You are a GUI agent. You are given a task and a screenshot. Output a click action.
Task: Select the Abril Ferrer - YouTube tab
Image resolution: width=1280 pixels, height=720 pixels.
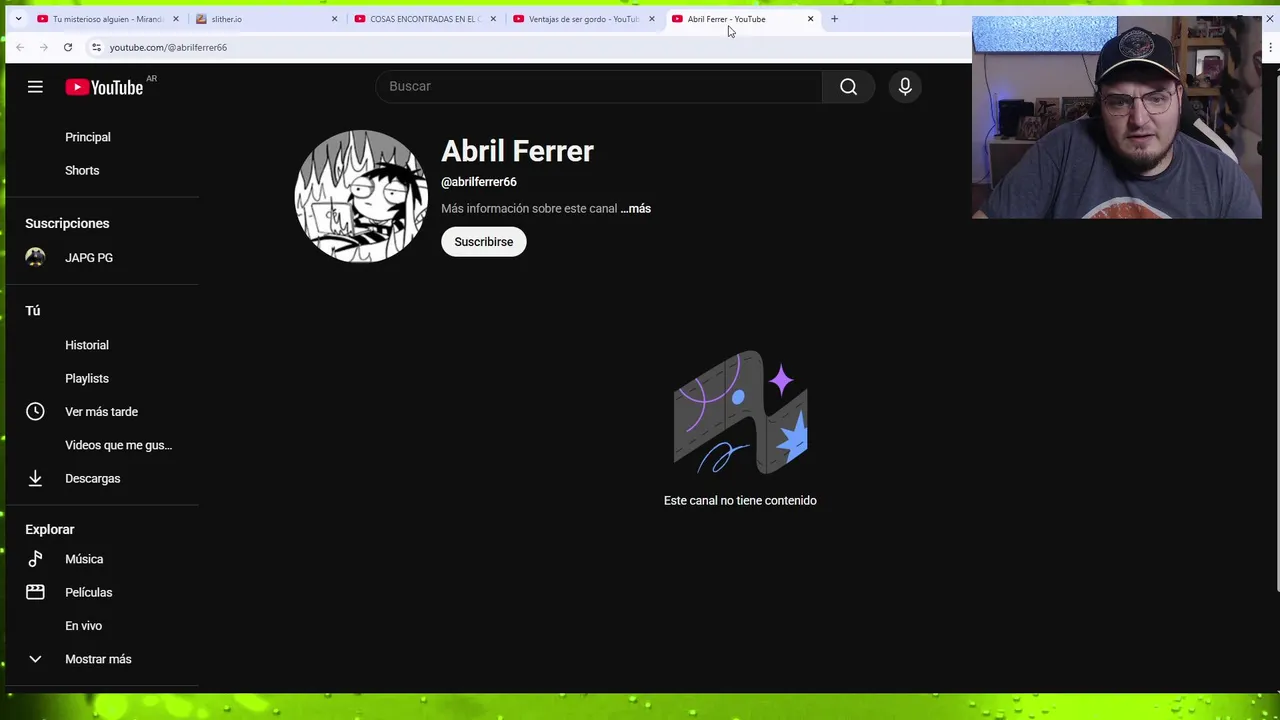coord(743,19)
